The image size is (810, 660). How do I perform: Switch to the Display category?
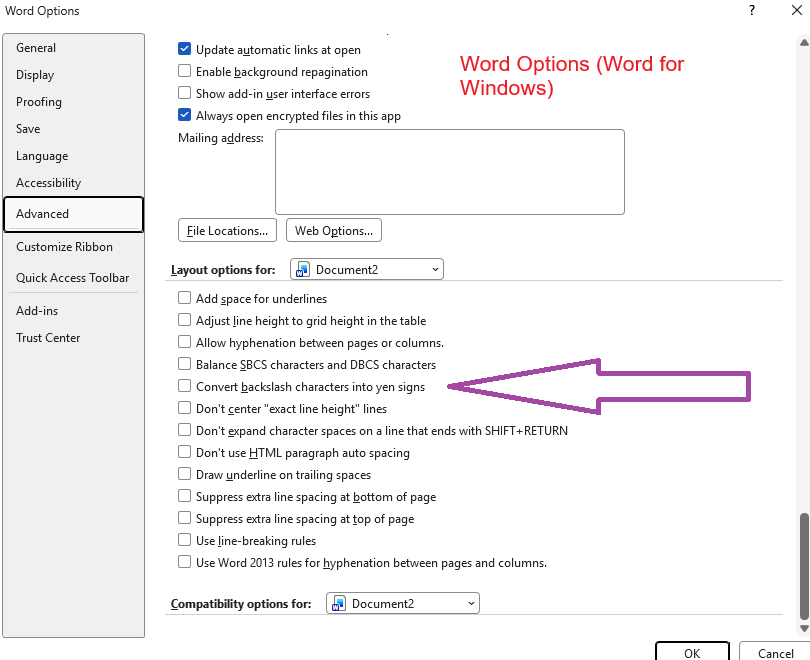click(x=73, y=75)
